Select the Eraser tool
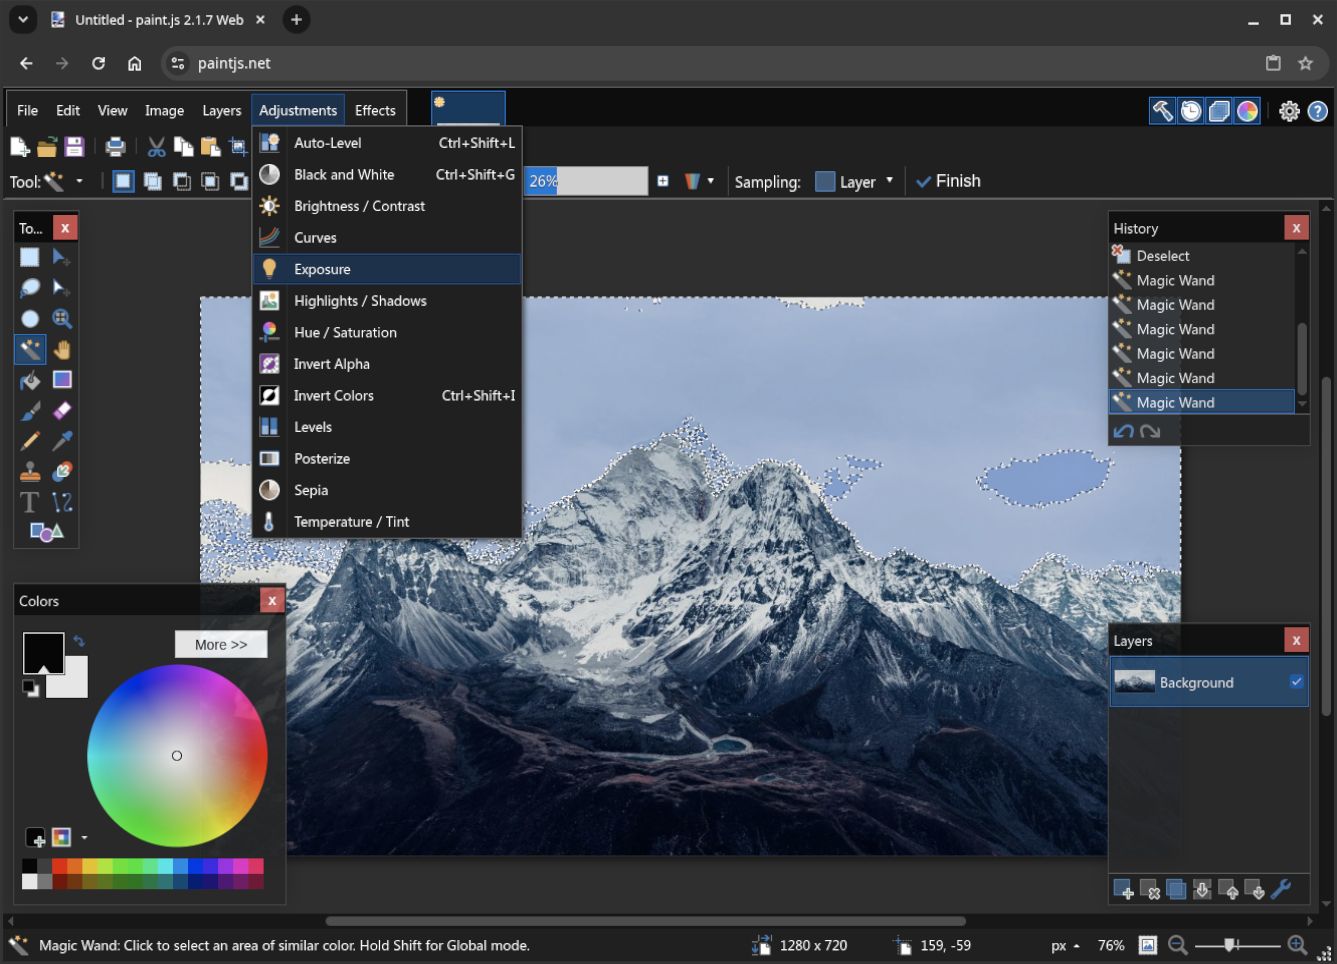The height and width of the screenshot is (964, 1337). (x=62, y=411)
